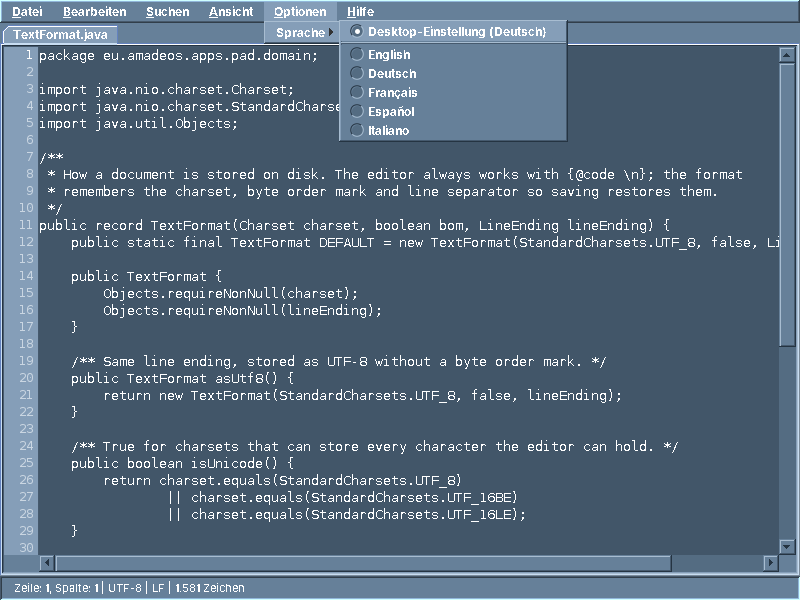
Task: Click the 'return new TextFormat' line
Action: 362,395
